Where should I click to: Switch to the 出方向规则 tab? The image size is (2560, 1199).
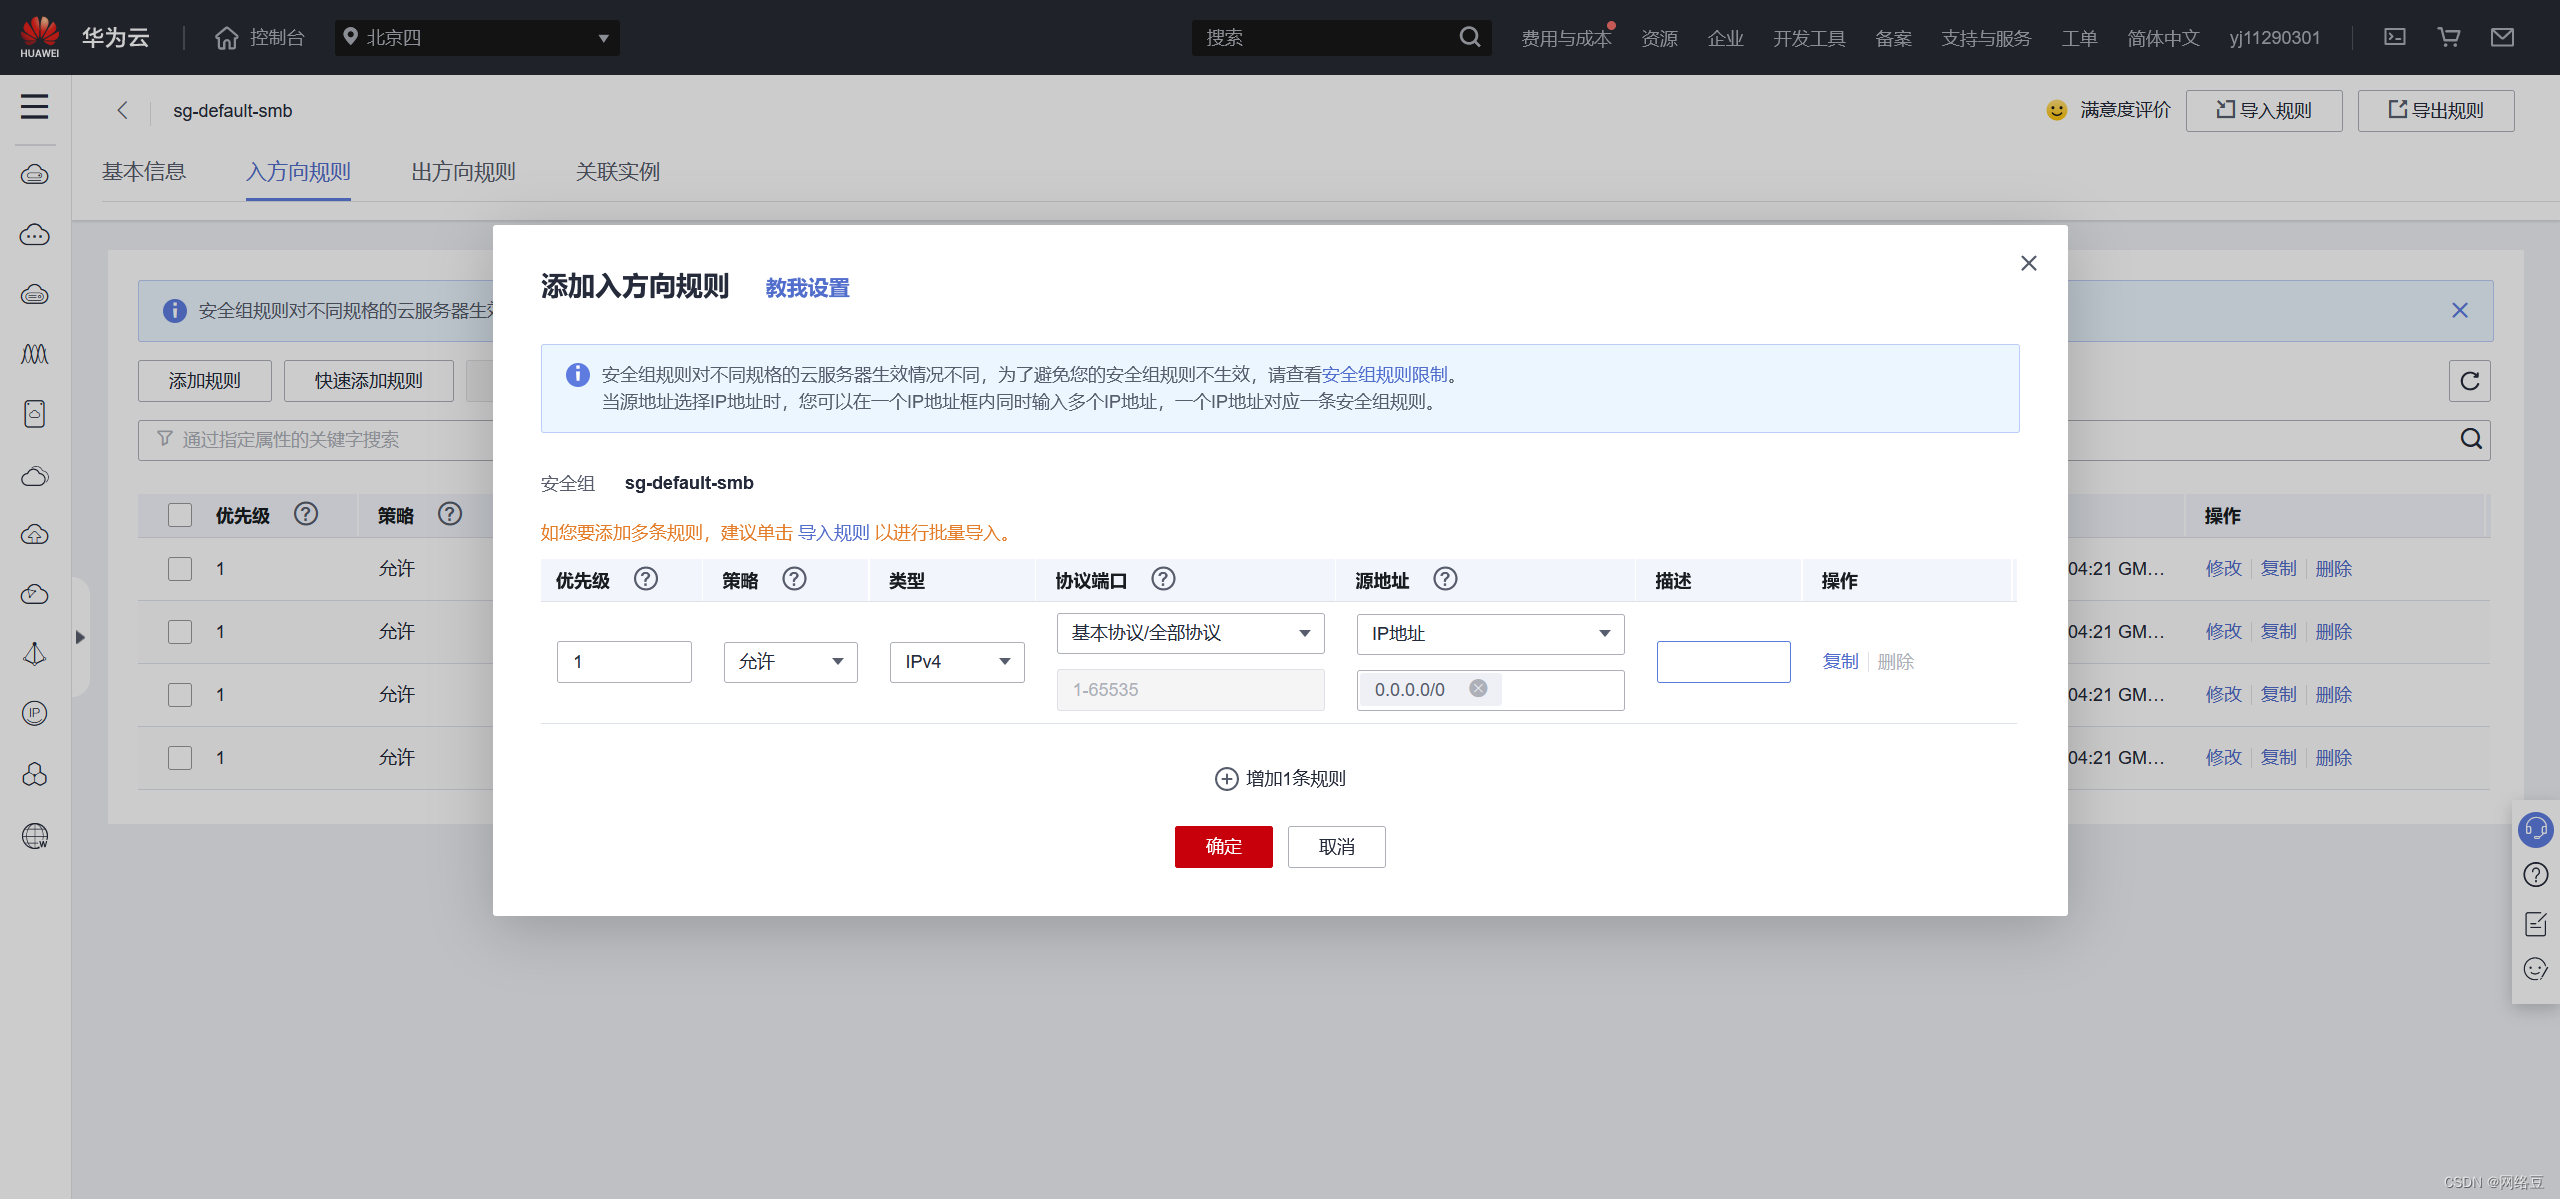click(x=463, y=172)
